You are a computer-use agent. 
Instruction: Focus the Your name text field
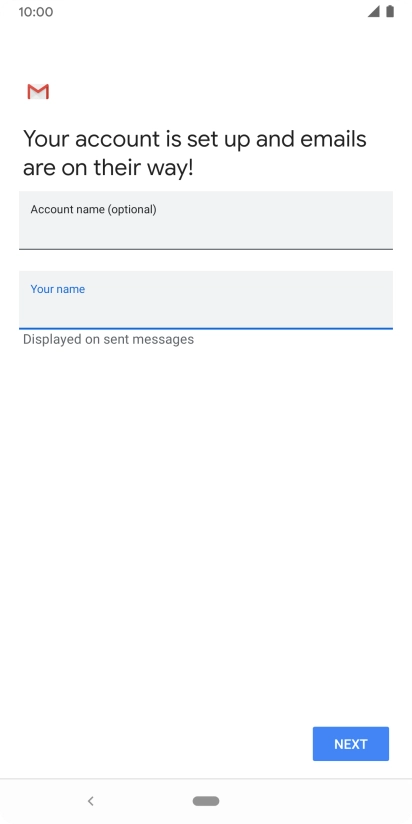[x=206, y=300]
